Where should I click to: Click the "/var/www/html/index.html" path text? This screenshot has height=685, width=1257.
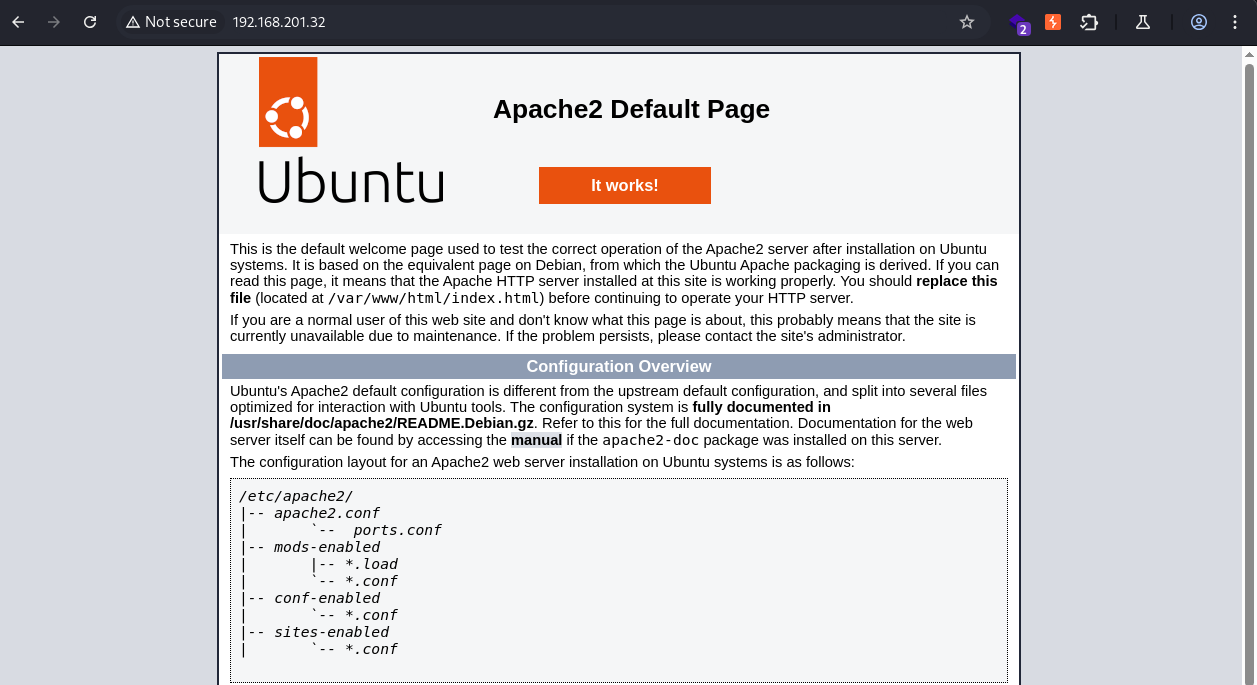tap(435, 298)
